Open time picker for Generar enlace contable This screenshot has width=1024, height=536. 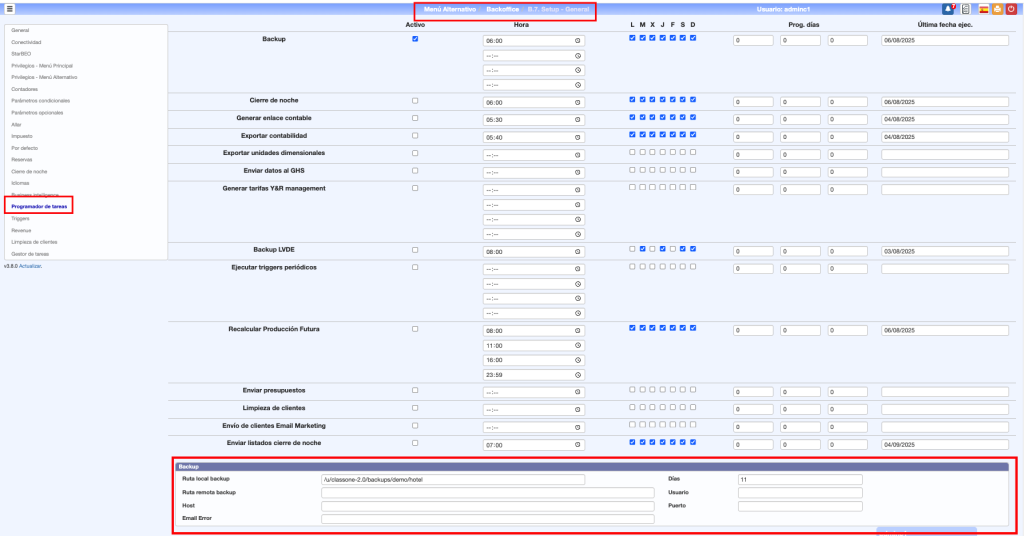578,119
